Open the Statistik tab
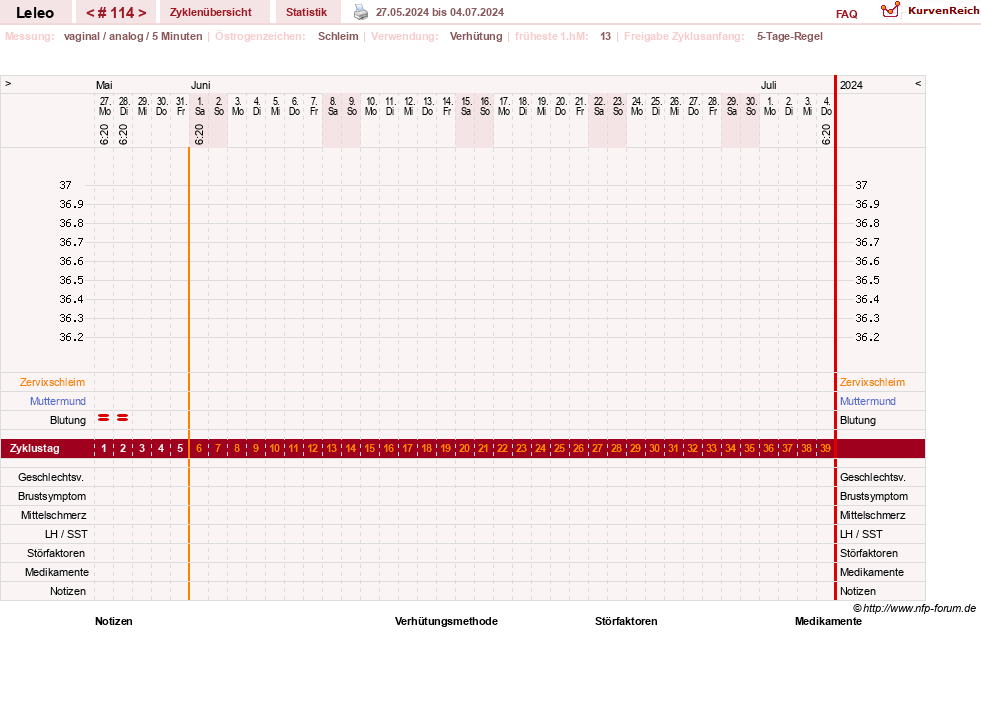 pos(307,13)
